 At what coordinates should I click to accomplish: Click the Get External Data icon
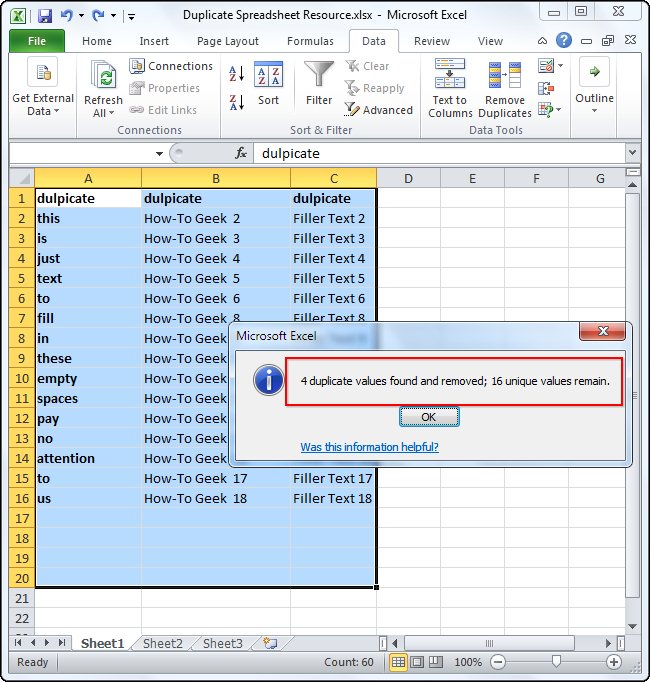[x=43, y=72]
